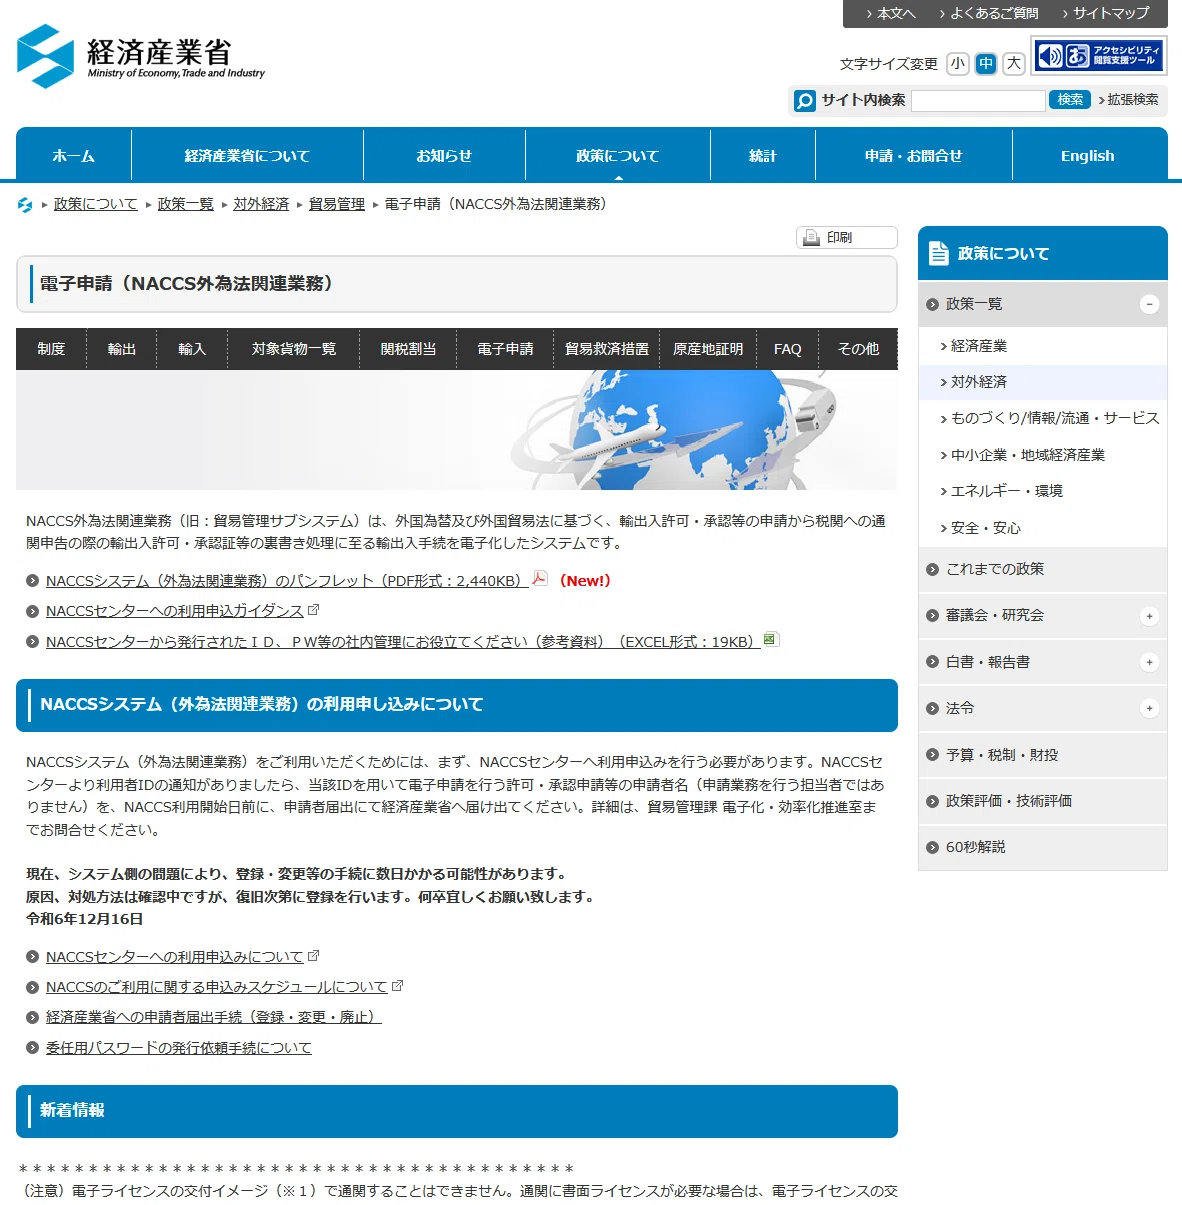Image resolution: width=1182 pixels, height=1205 pixels.
Task: Click the PDF icon next to the pamphlet link
Action: [x=540, y=579]
